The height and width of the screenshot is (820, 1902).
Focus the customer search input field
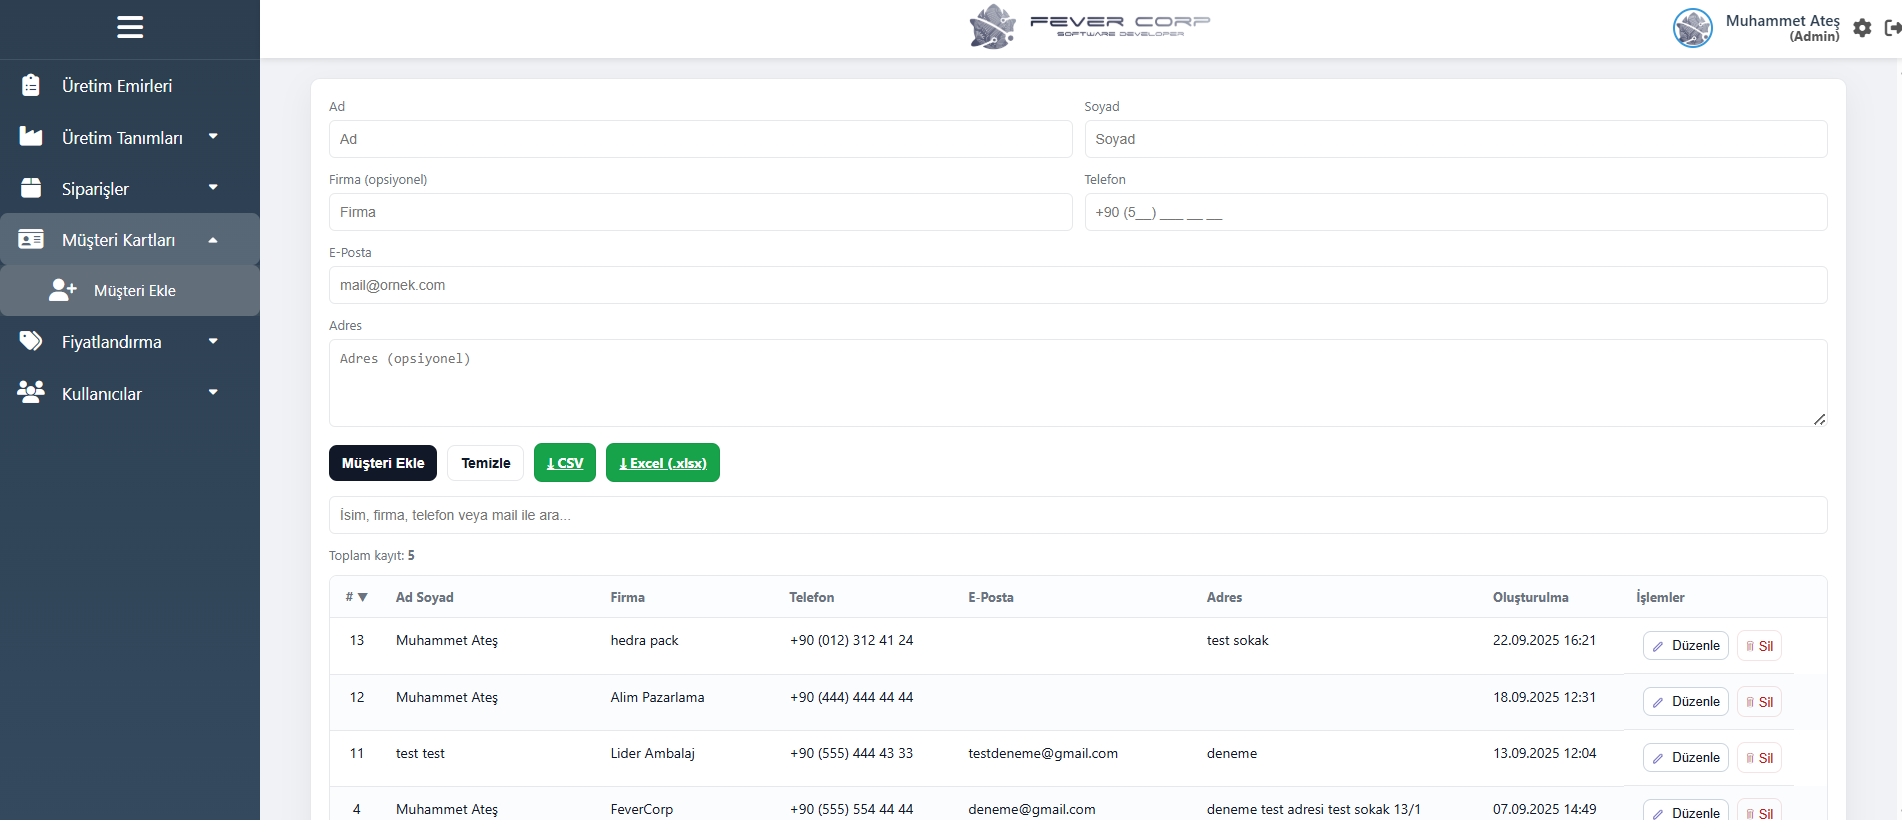[1077, 515]
